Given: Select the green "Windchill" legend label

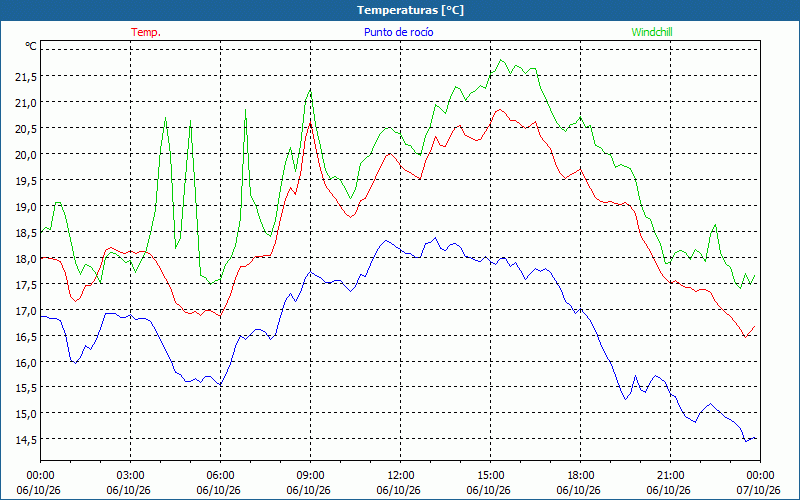Looking at the screenshot, I should pyautogui.click(x=652, y=32).
